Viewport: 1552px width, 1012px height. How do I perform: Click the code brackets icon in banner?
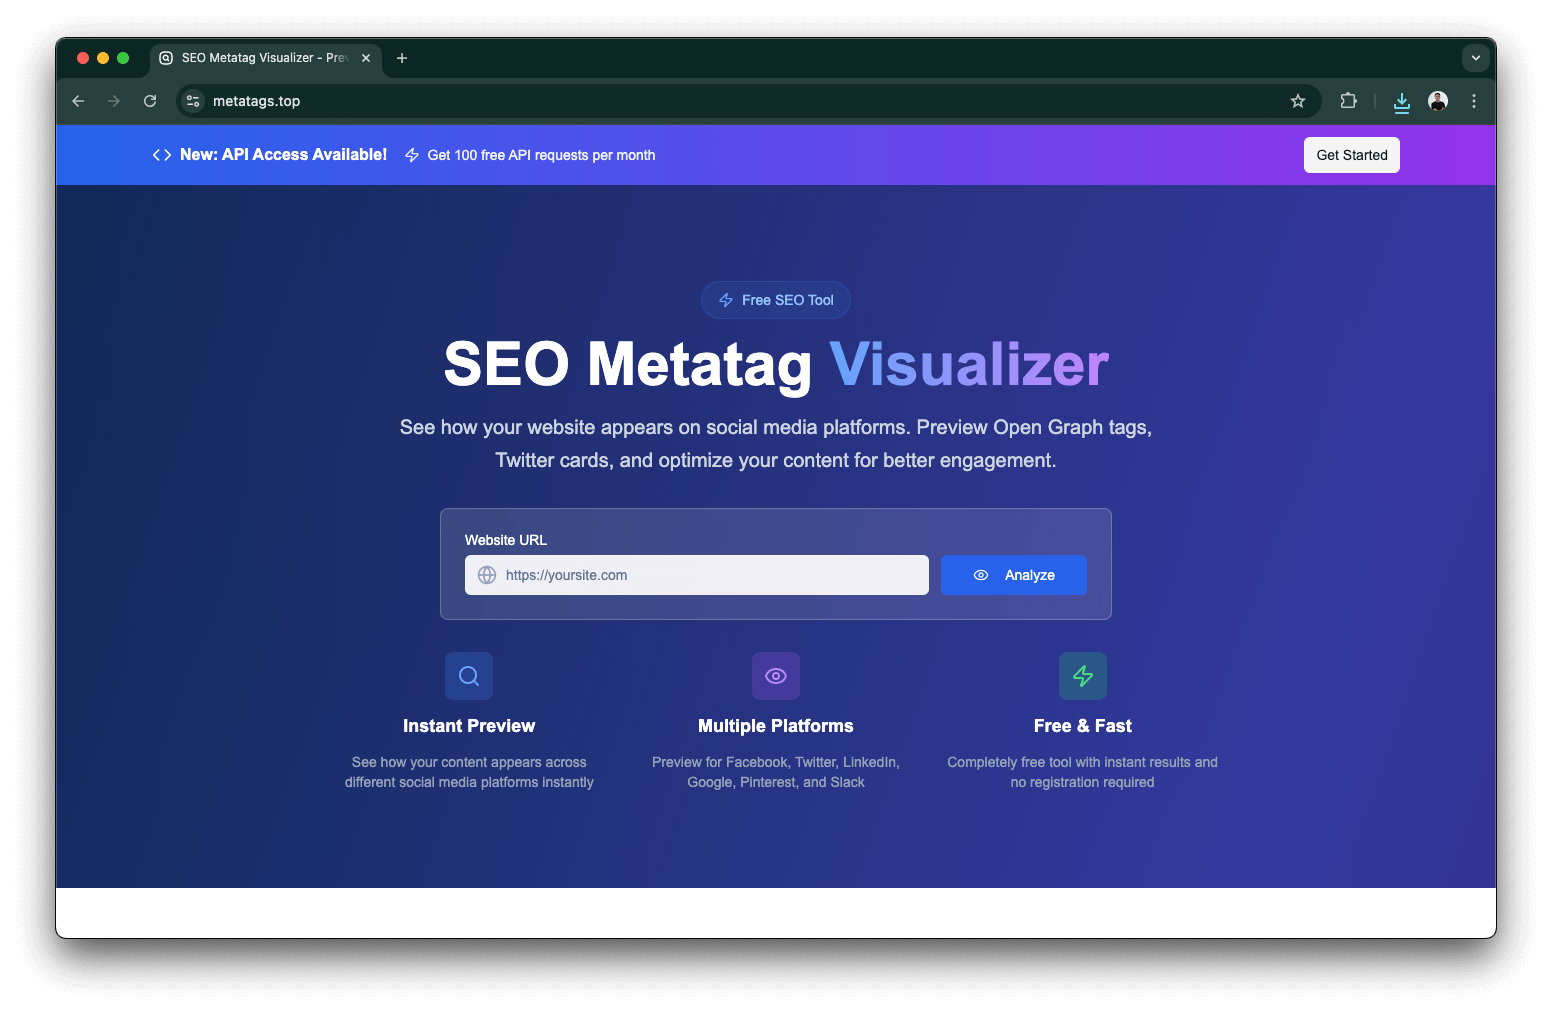162,155
